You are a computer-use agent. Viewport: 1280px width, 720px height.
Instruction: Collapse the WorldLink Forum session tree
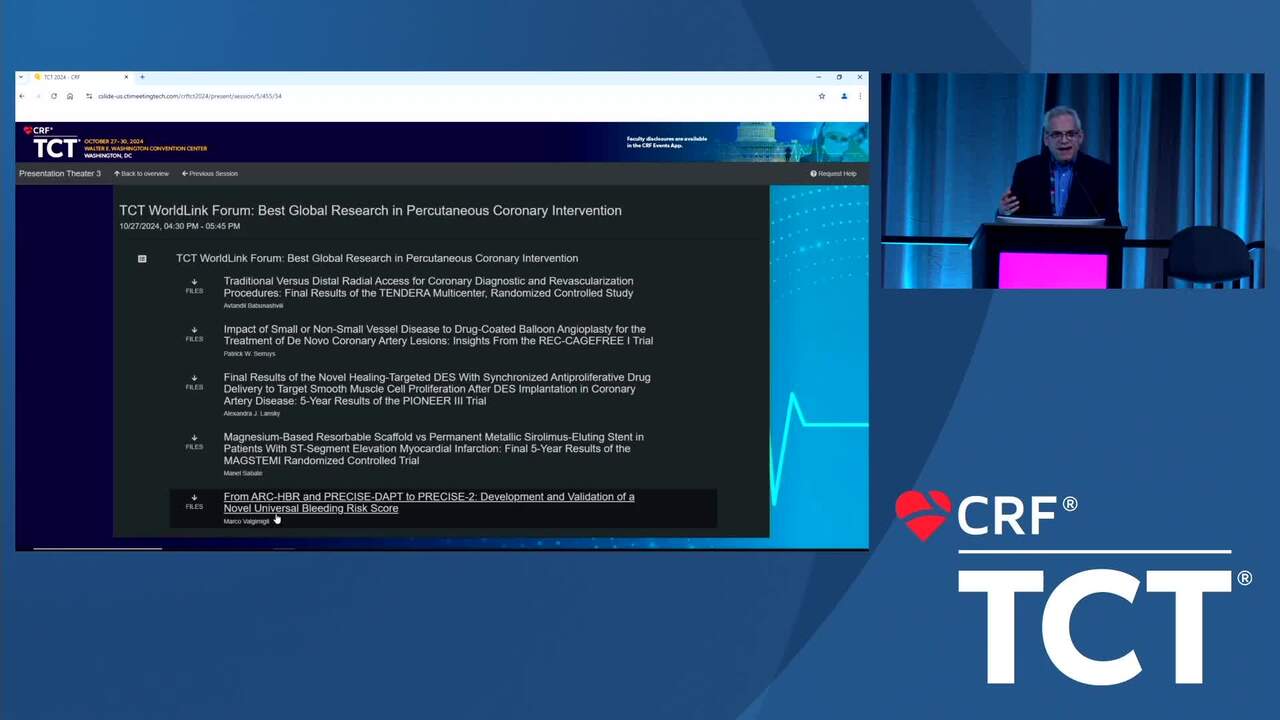(x=142, y=259)
